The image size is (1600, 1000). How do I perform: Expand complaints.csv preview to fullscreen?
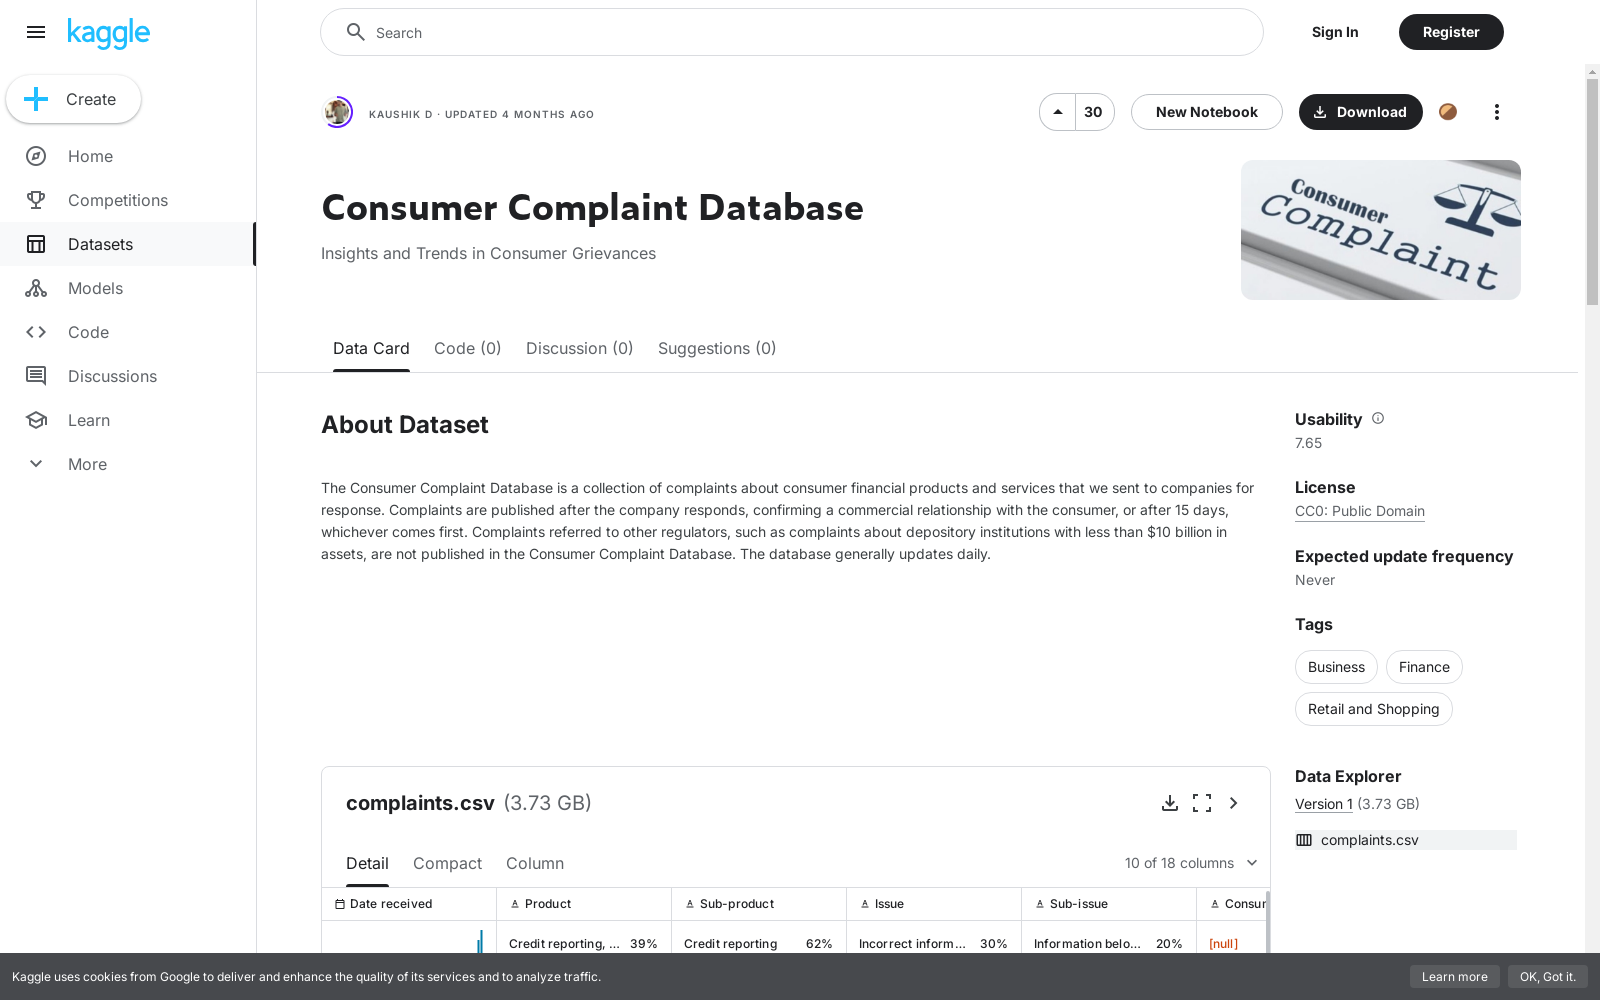click(x=1201, y=803)
